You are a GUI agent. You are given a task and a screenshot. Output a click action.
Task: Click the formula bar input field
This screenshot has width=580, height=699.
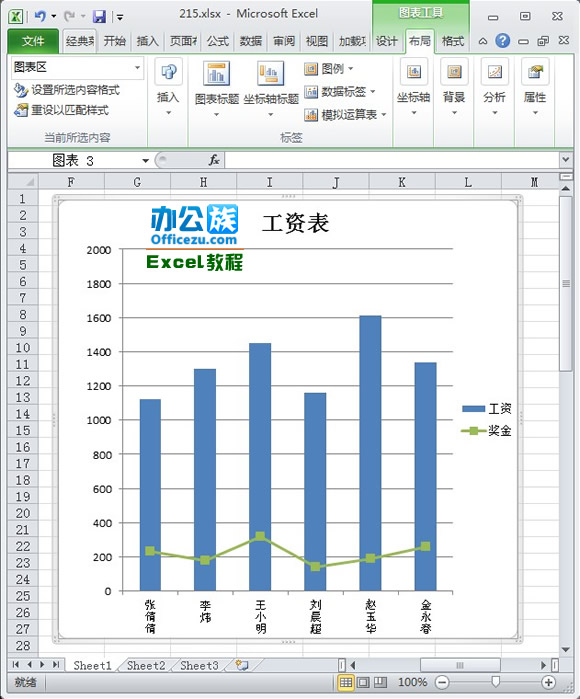coord(392,160)
